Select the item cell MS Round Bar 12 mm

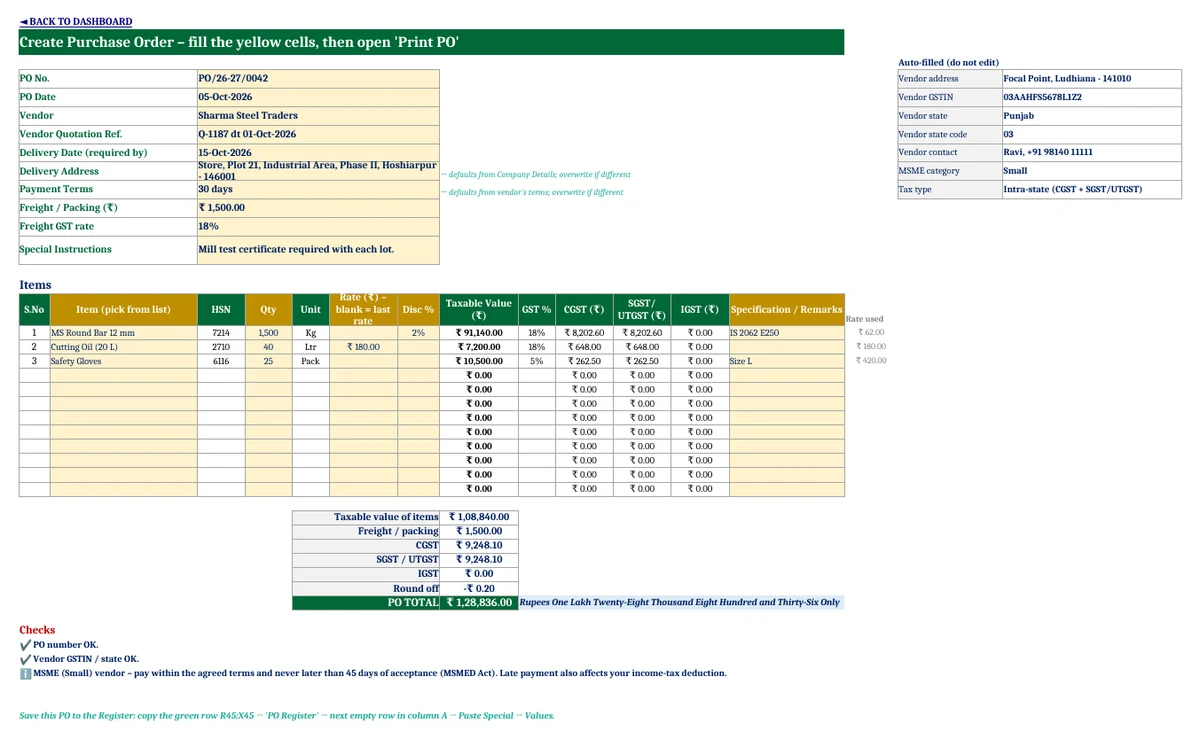(x=123, y=333)
